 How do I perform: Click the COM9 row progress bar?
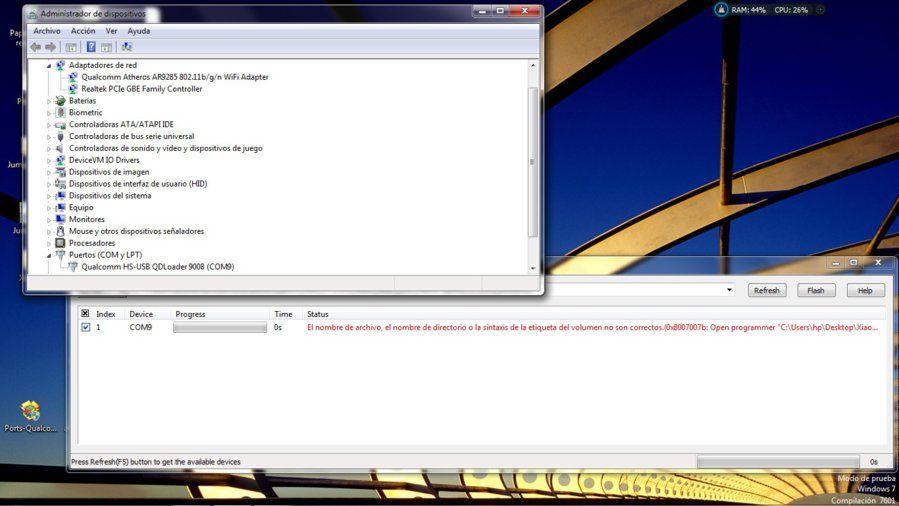tap(220, 327)
